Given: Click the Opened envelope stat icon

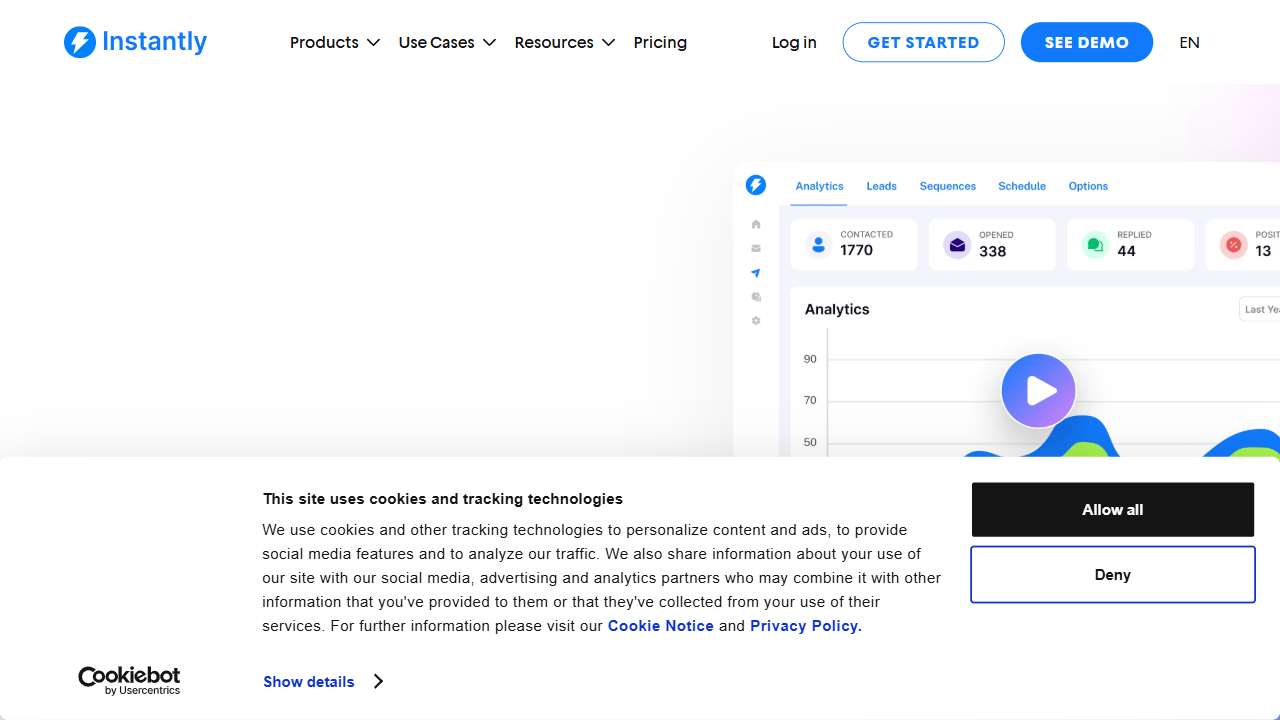Looking at the screenshot, I should pyautogui.click(x=957, y=244).
